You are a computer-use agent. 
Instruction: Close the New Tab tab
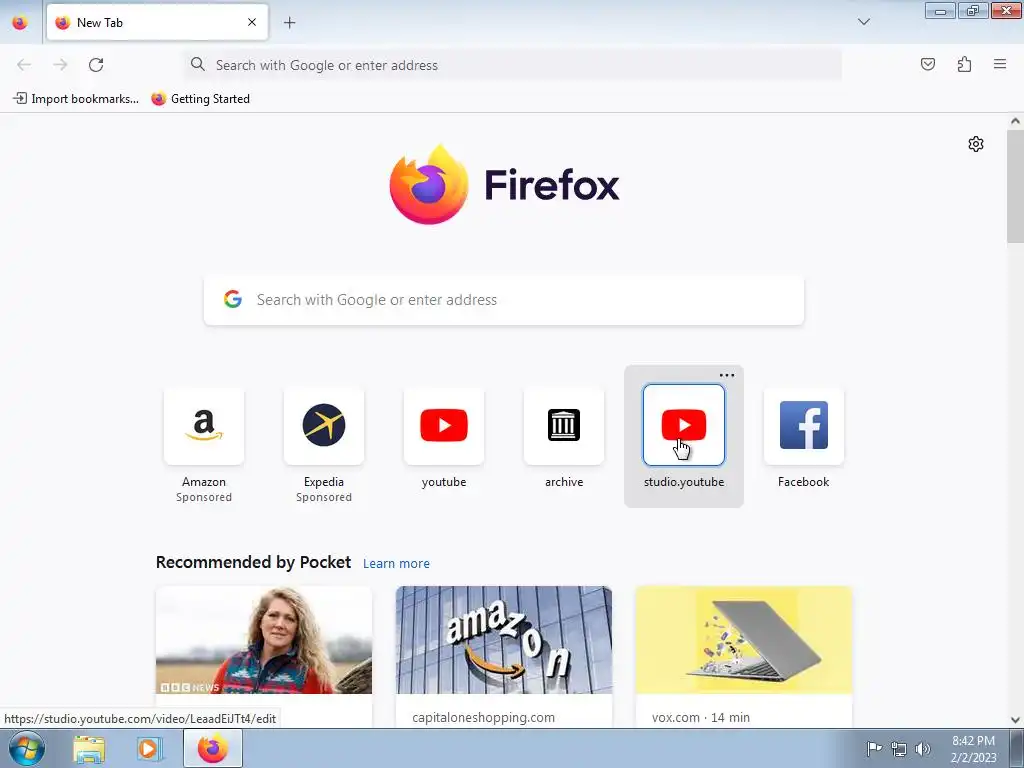click(251, 22)
